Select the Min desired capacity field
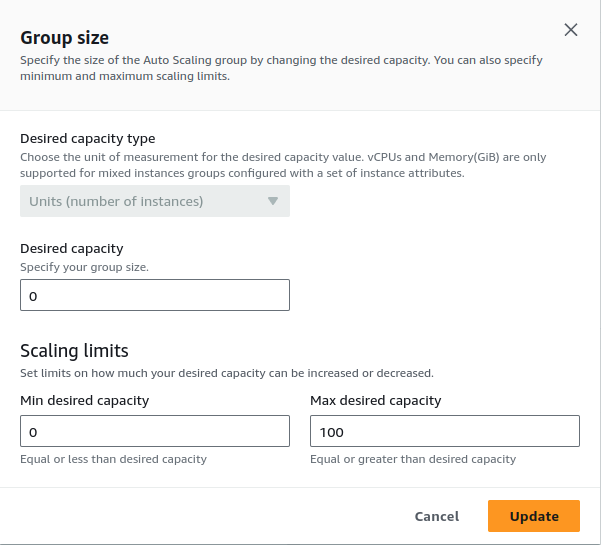This screenshot has width=601, height=545. point(155,431)
